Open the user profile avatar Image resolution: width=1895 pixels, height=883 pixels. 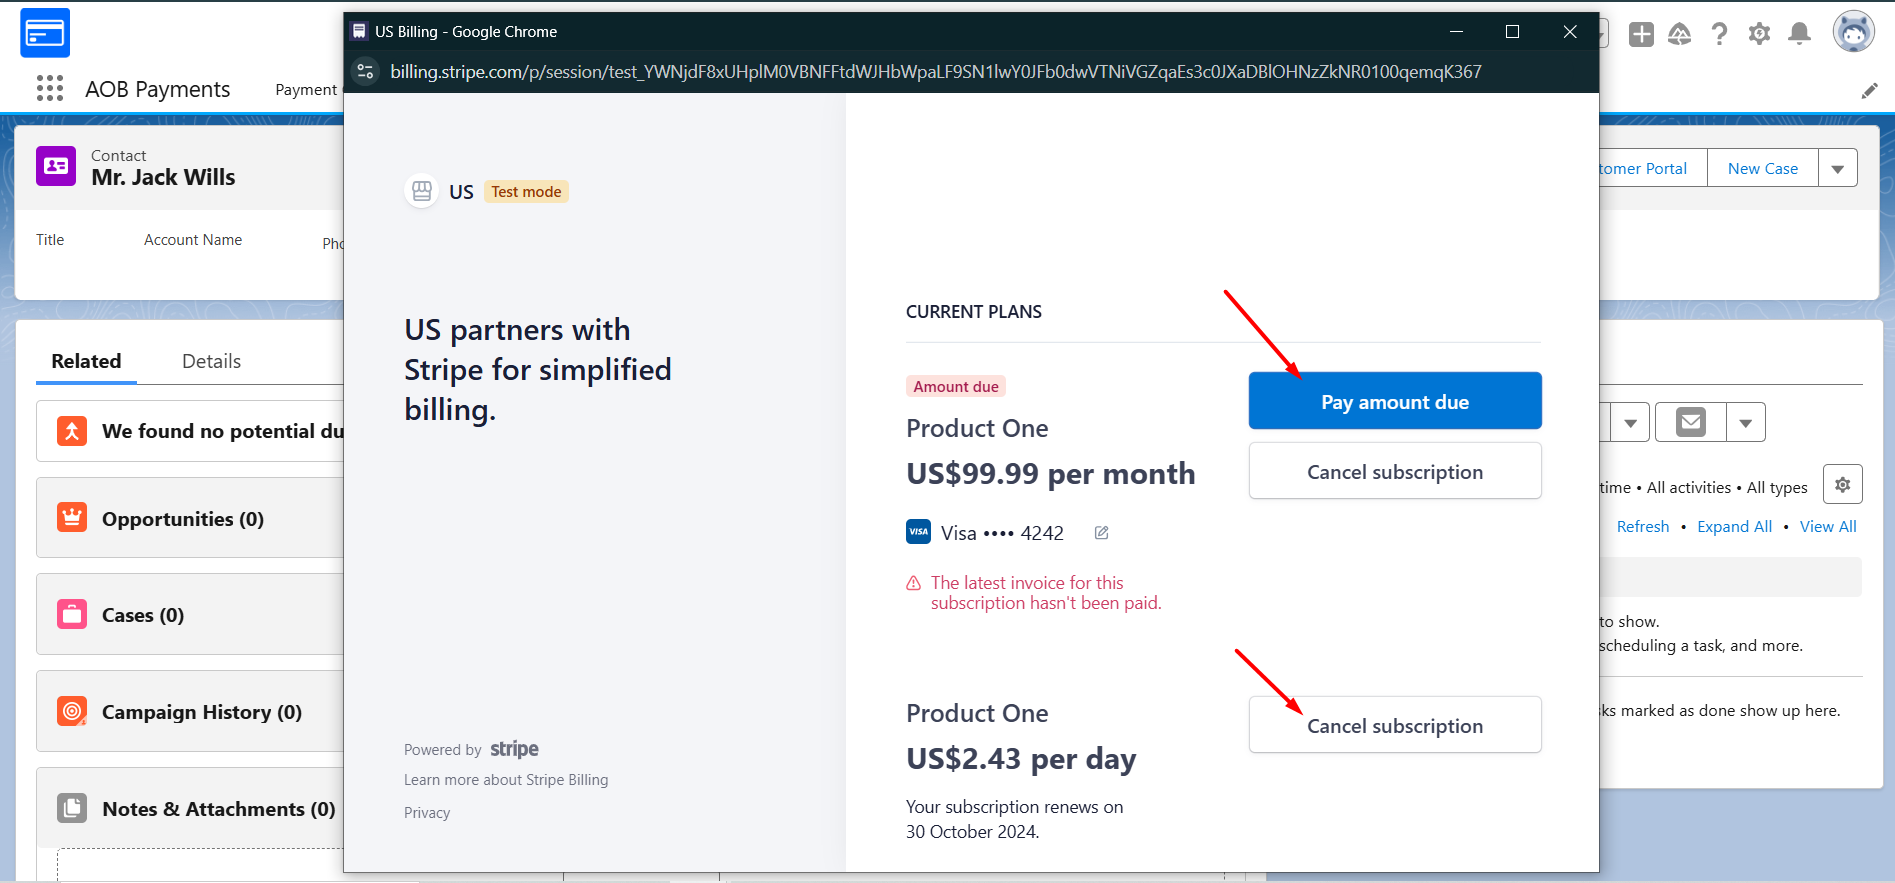coord(1853,32)
